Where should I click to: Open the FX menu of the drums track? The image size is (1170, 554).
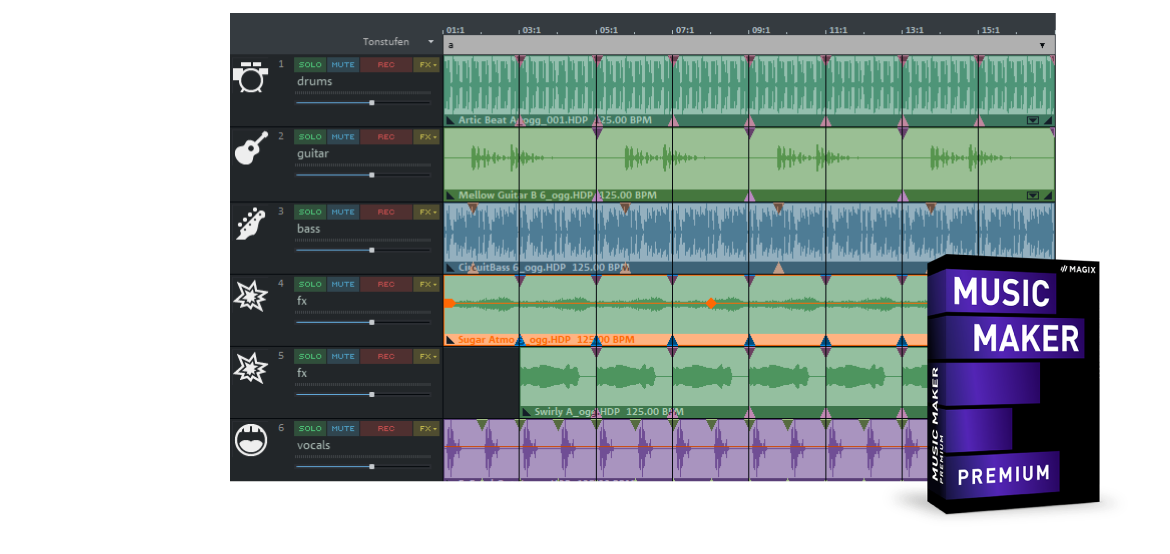(x=427, y=65)
